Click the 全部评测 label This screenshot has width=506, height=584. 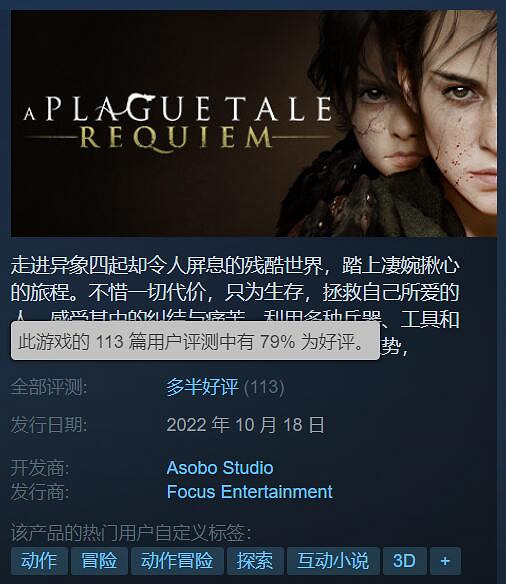pos(49,387)
